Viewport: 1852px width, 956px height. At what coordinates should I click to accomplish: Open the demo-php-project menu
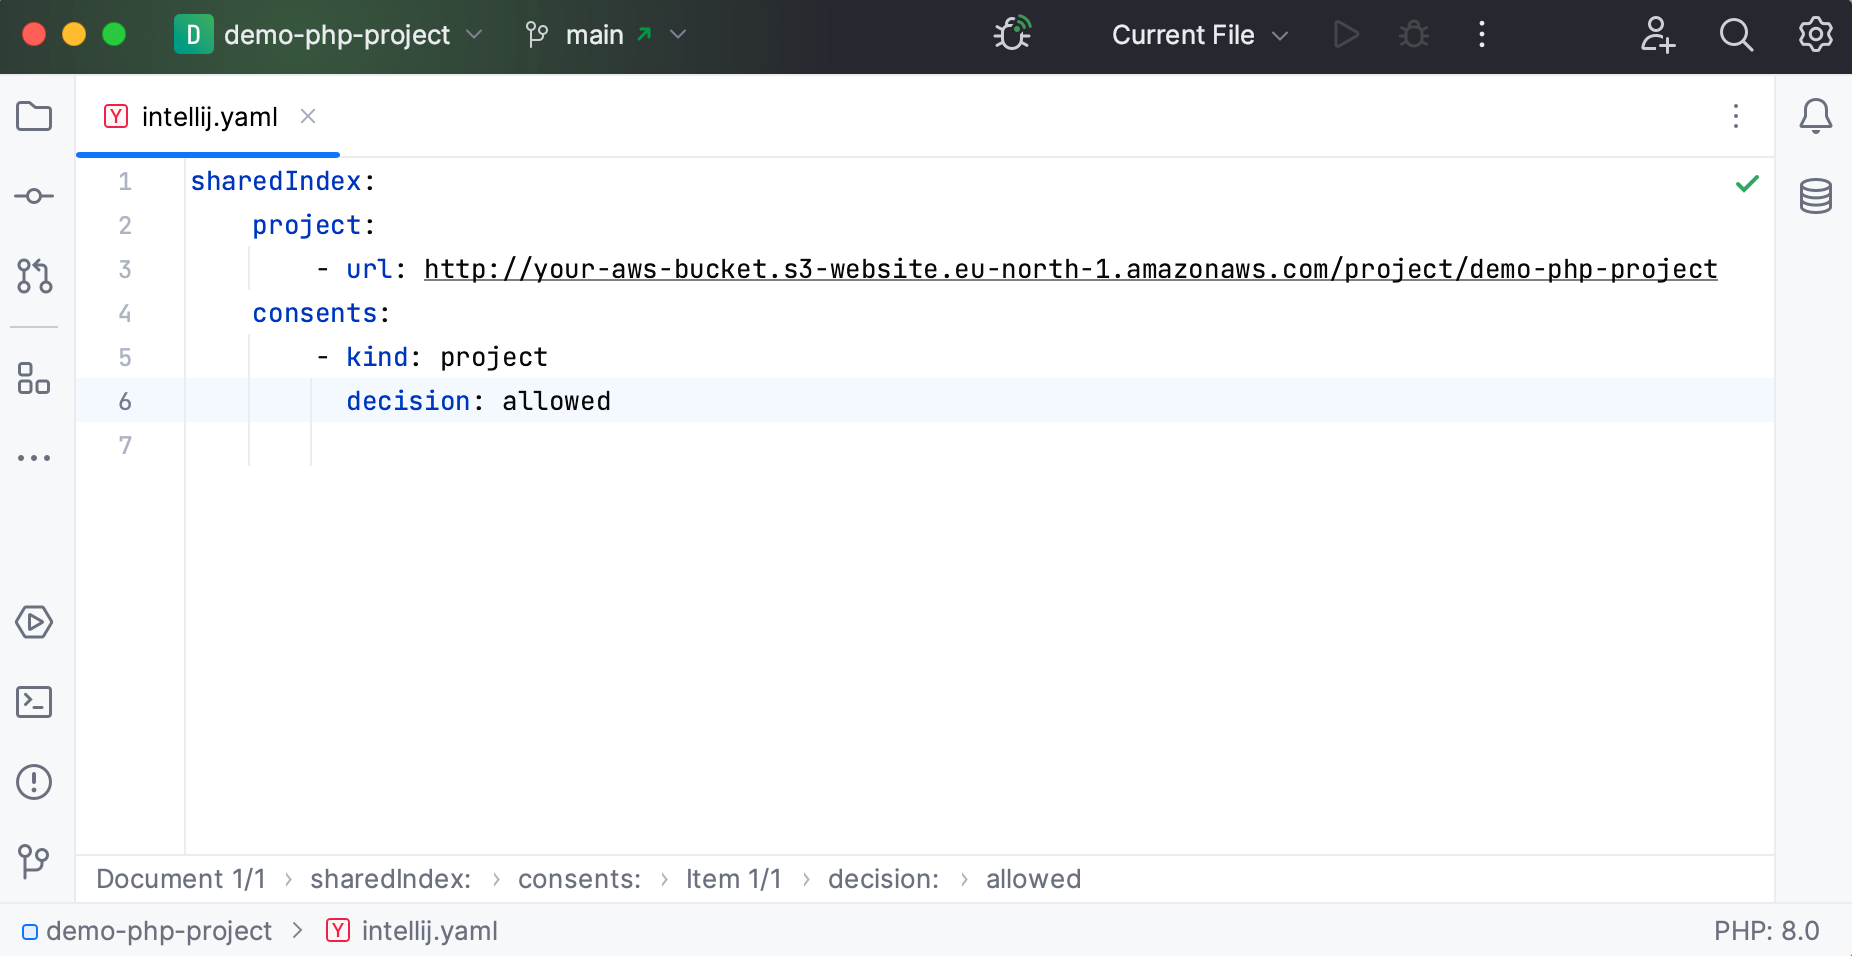coord(330,34)
